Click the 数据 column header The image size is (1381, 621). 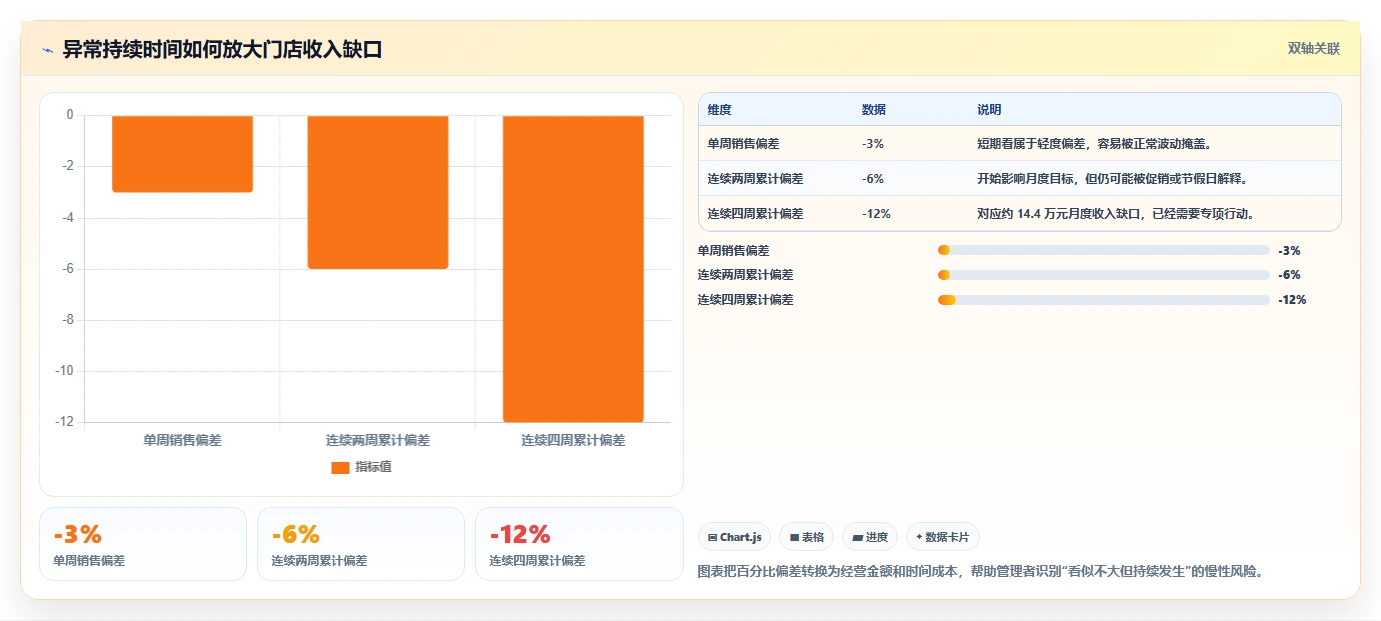pyautogui.click(x=873, y=110)
